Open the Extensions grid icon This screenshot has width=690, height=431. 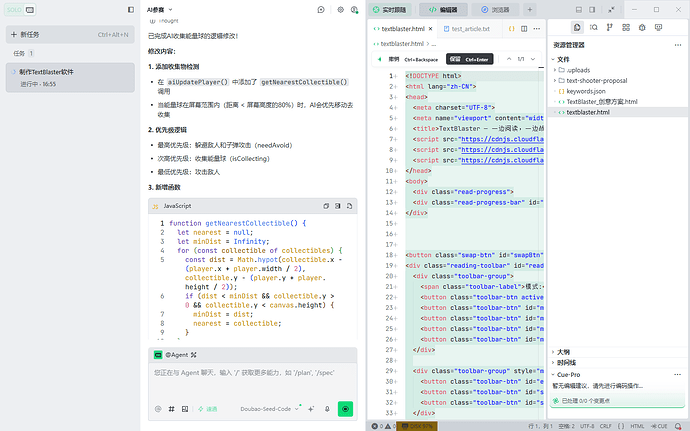626,27
